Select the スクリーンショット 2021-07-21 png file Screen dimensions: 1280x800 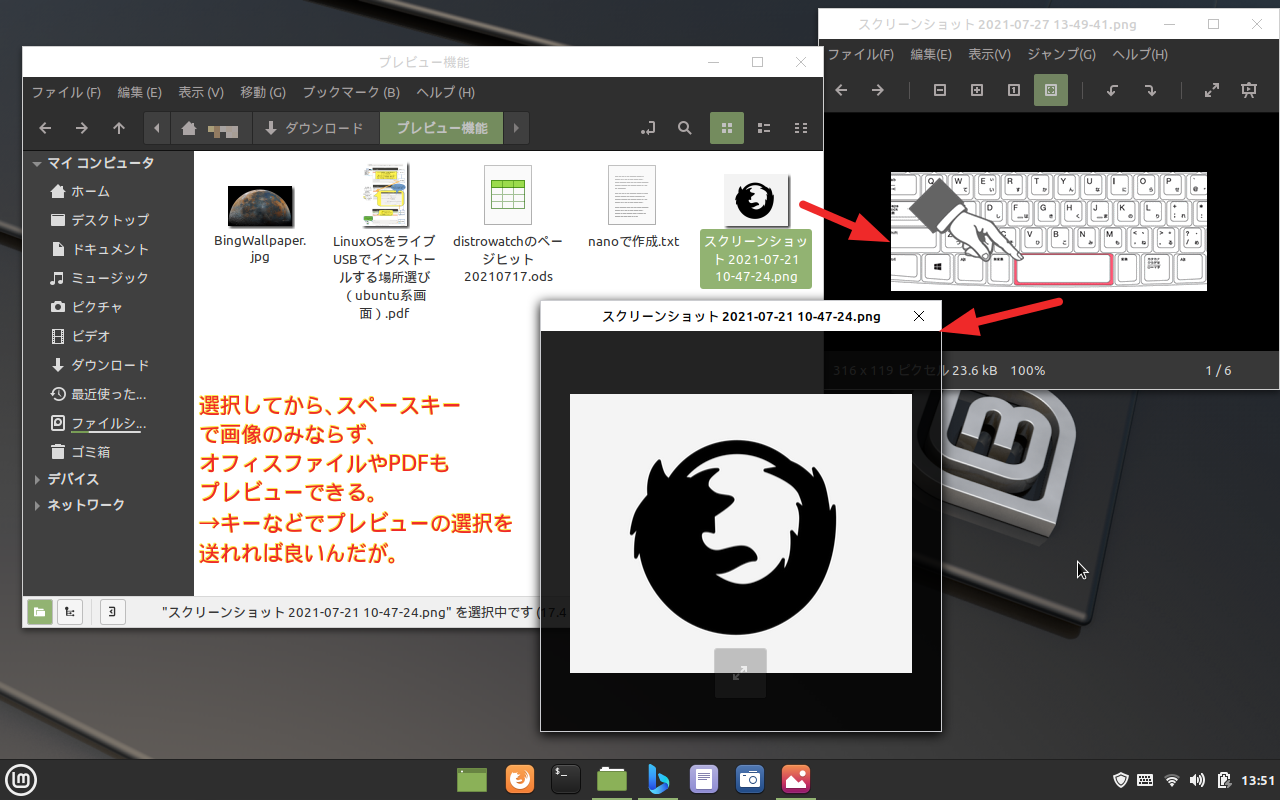(756, 229)
